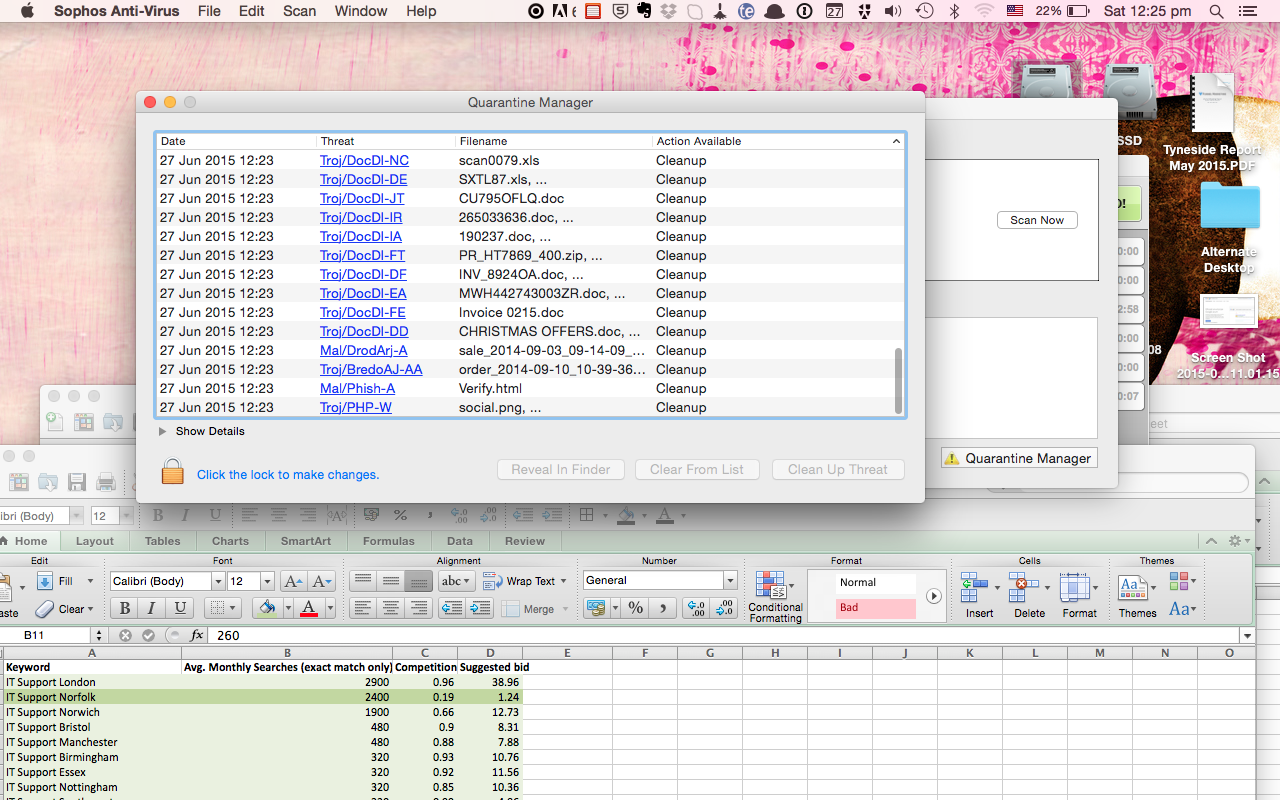Click the print icon in Excel toolbar
This screenshot has height=800, width=1280.
point(106,483)
